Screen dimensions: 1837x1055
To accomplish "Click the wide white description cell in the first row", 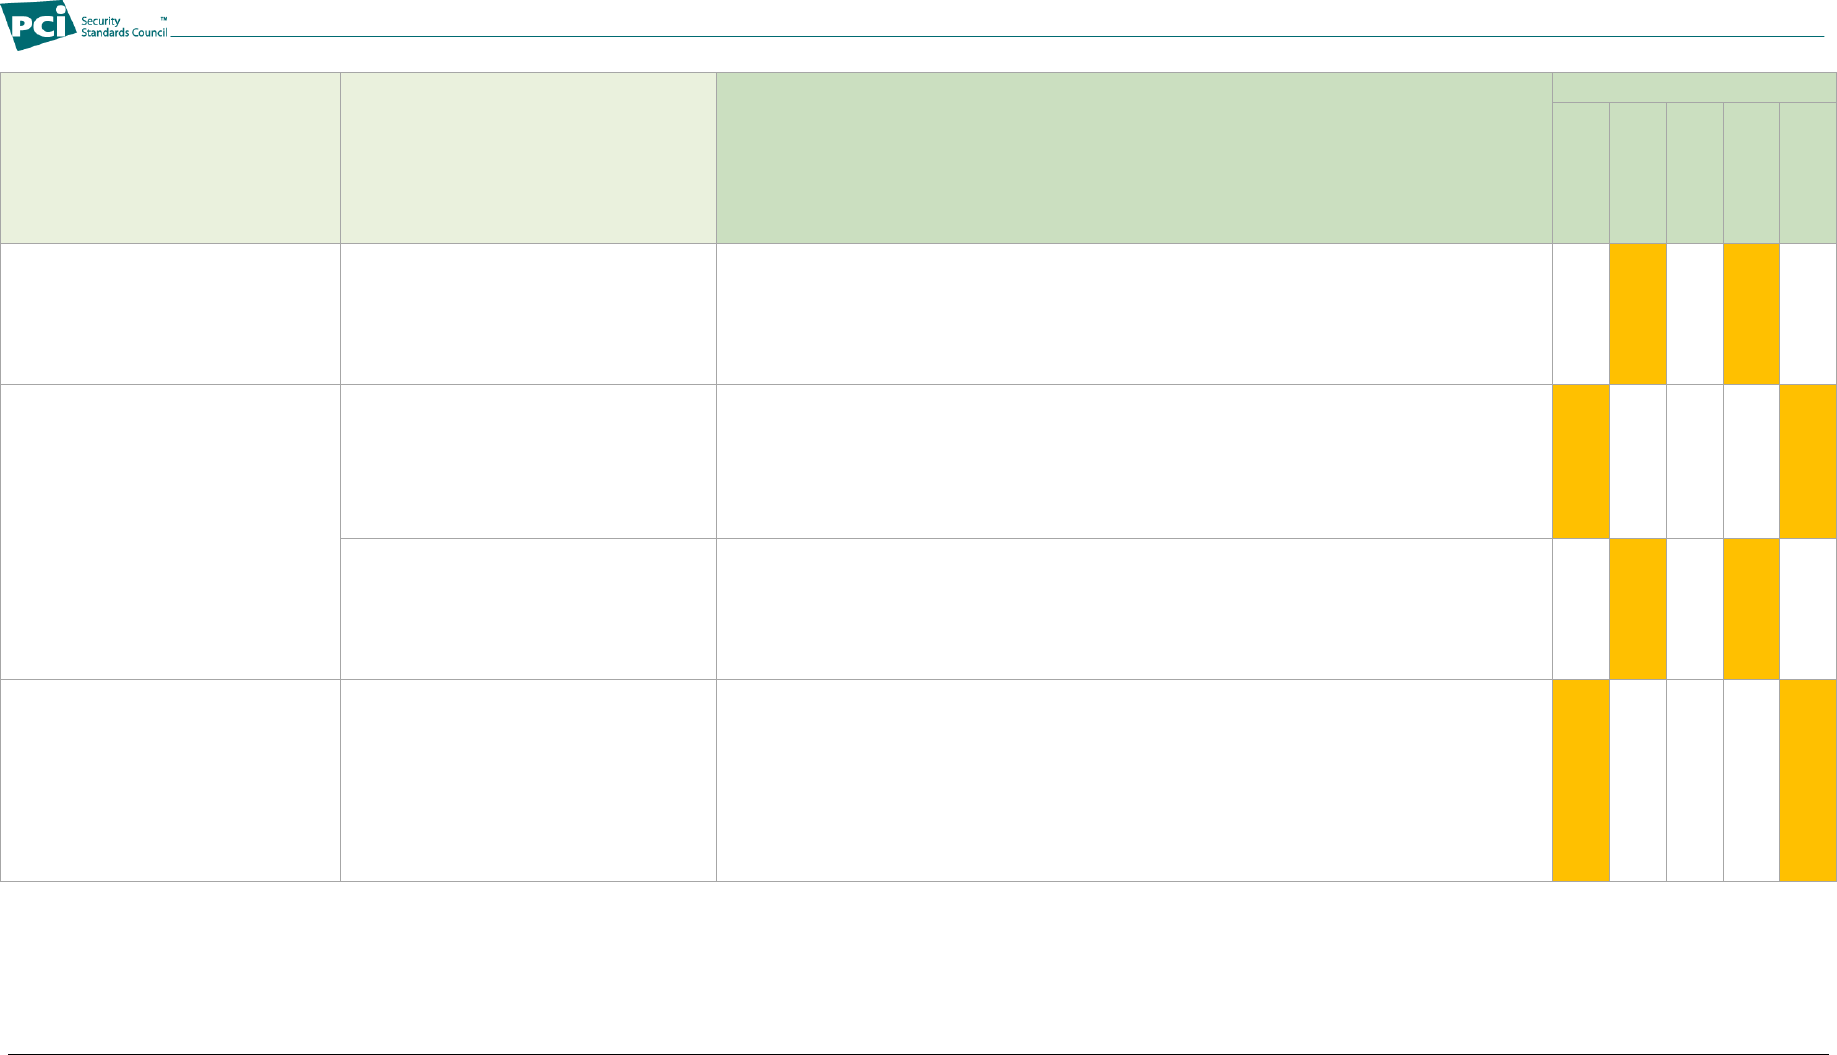I will (x=1134, y=314).
